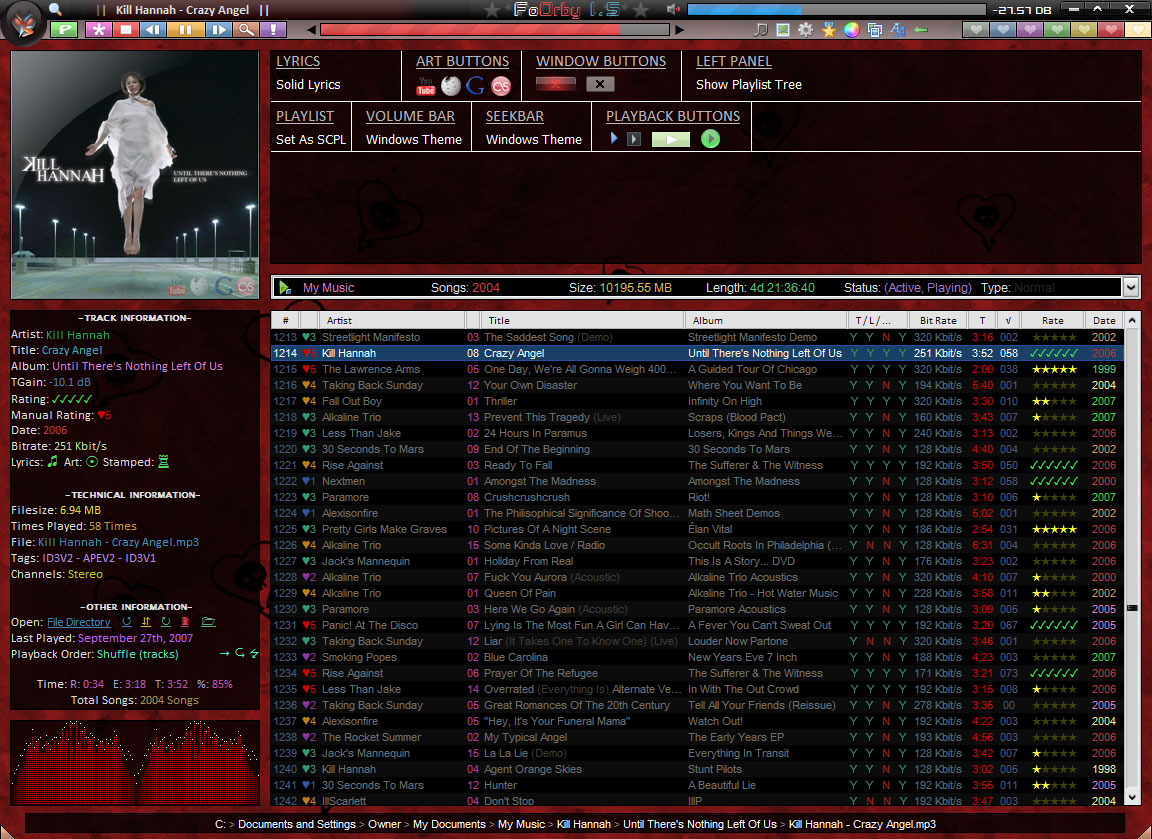Click the green open folder icon
The width and height of the screenshot is (1152, 839).
[208, 622]
